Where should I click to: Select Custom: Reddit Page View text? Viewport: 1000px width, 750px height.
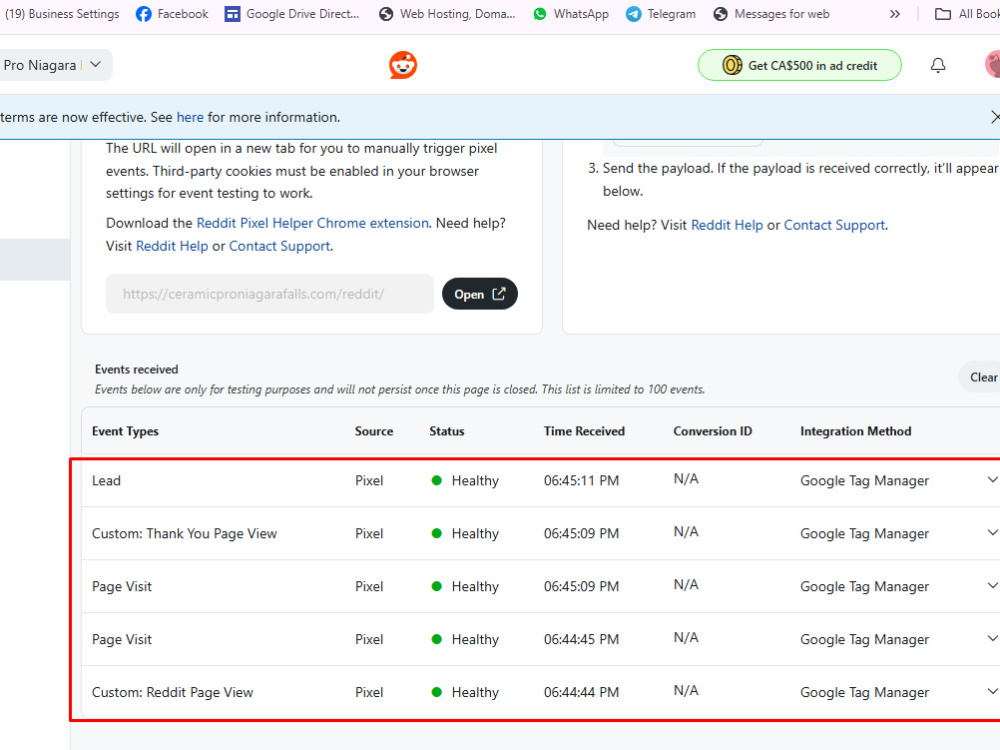click(x=172, y=693)
